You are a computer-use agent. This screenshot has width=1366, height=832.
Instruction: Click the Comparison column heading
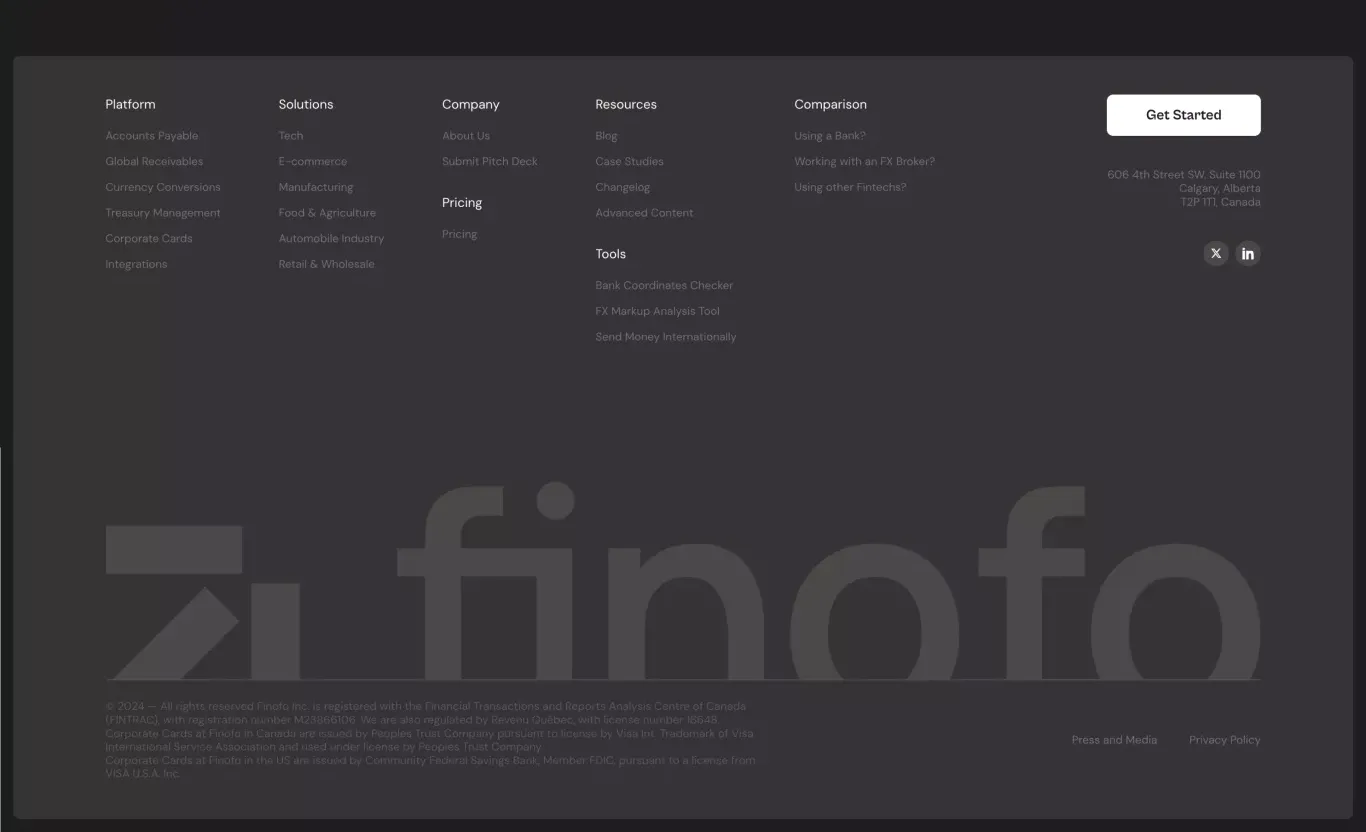click(x=831, y=104)
